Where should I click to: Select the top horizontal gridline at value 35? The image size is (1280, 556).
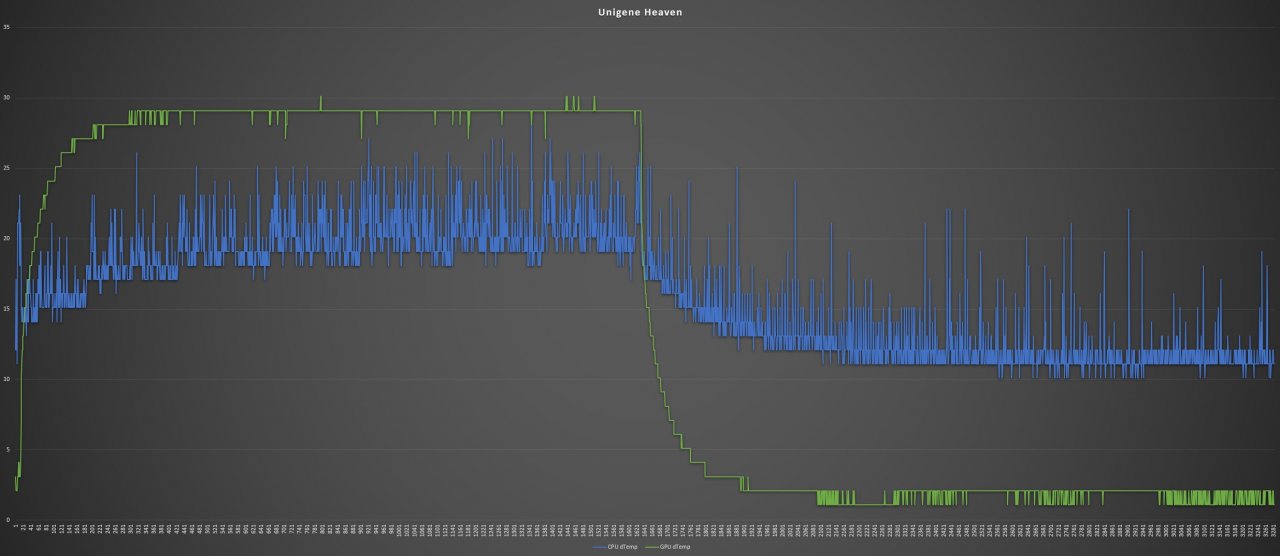[x=645, y=27]
